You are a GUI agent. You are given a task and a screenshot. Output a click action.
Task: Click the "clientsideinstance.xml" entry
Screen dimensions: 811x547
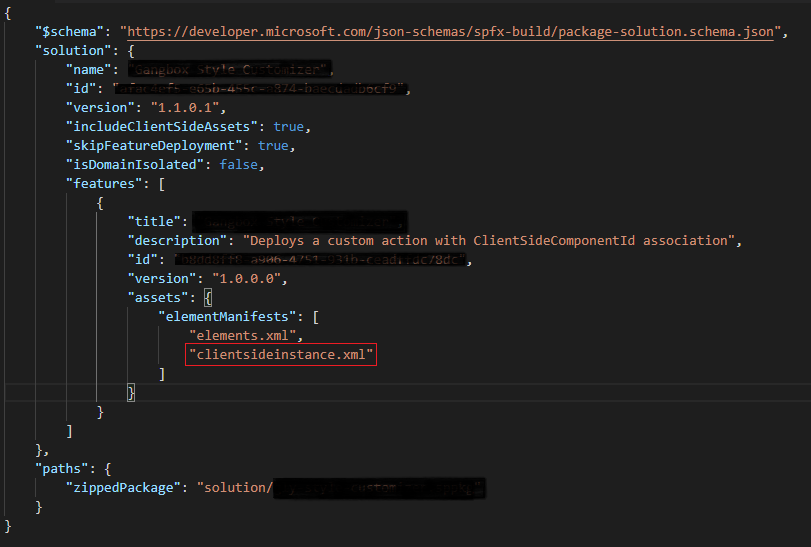[x=281, y=355]
